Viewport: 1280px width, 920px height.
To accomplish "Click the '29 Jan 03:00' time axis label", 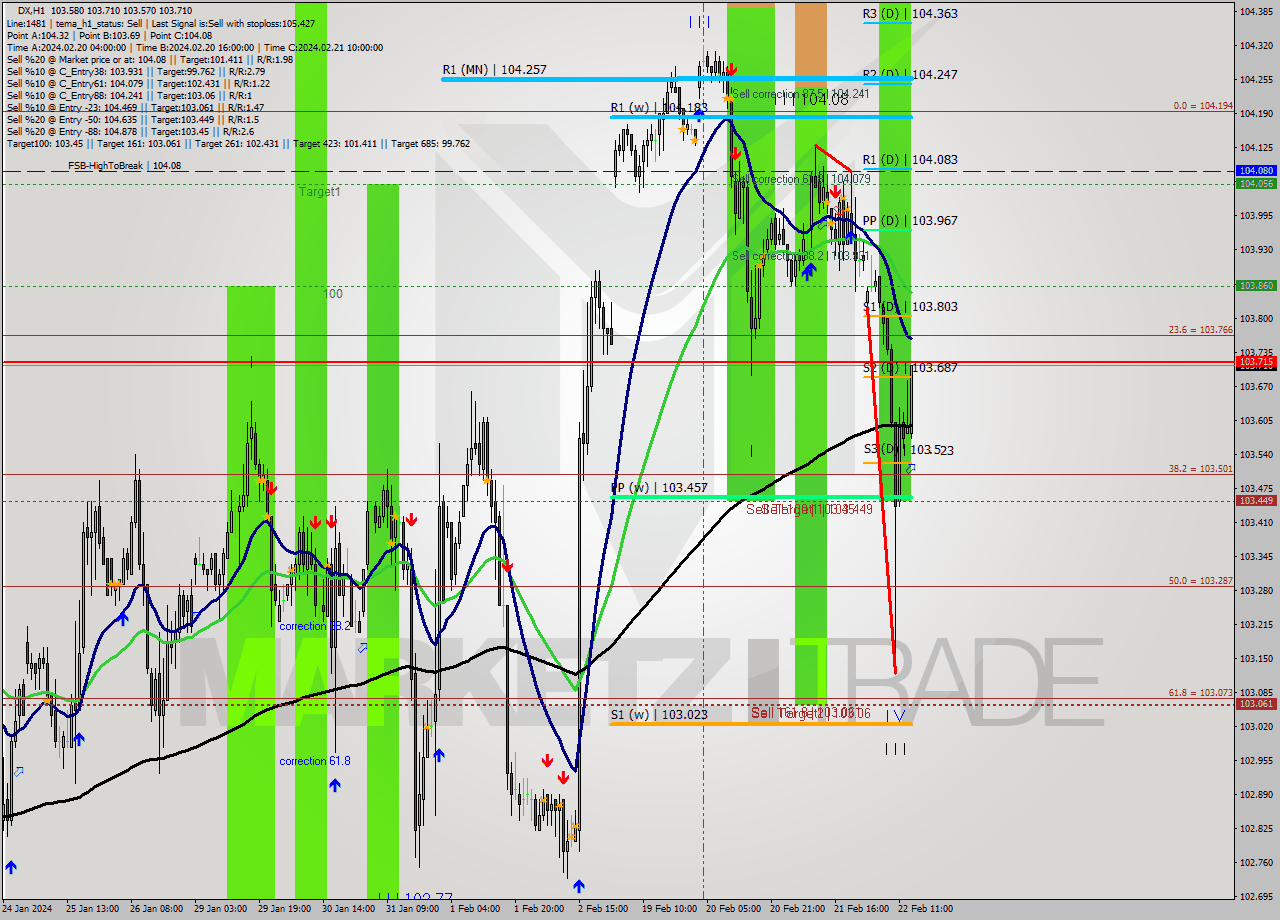I will pyautogui.click(x=220, y=909).
